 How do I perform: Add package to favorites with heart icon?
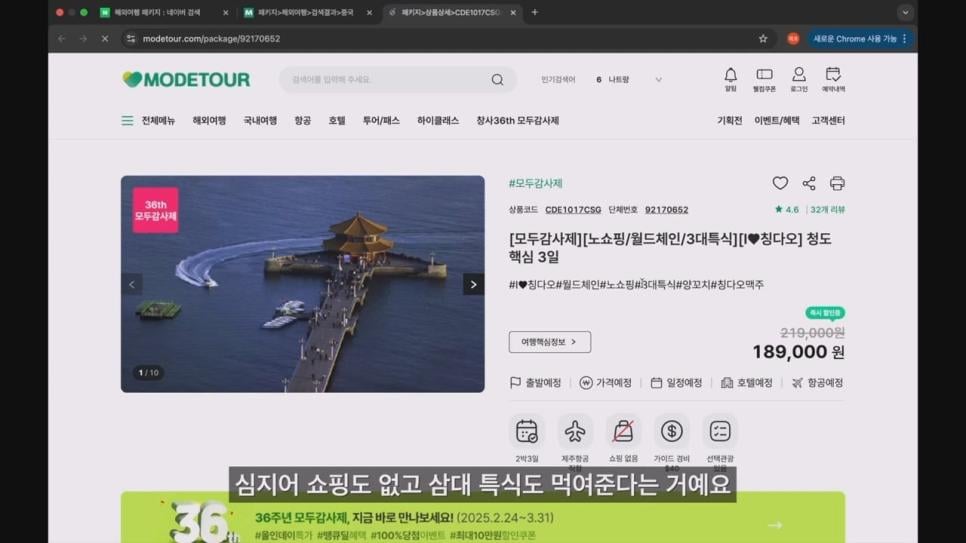780,183
